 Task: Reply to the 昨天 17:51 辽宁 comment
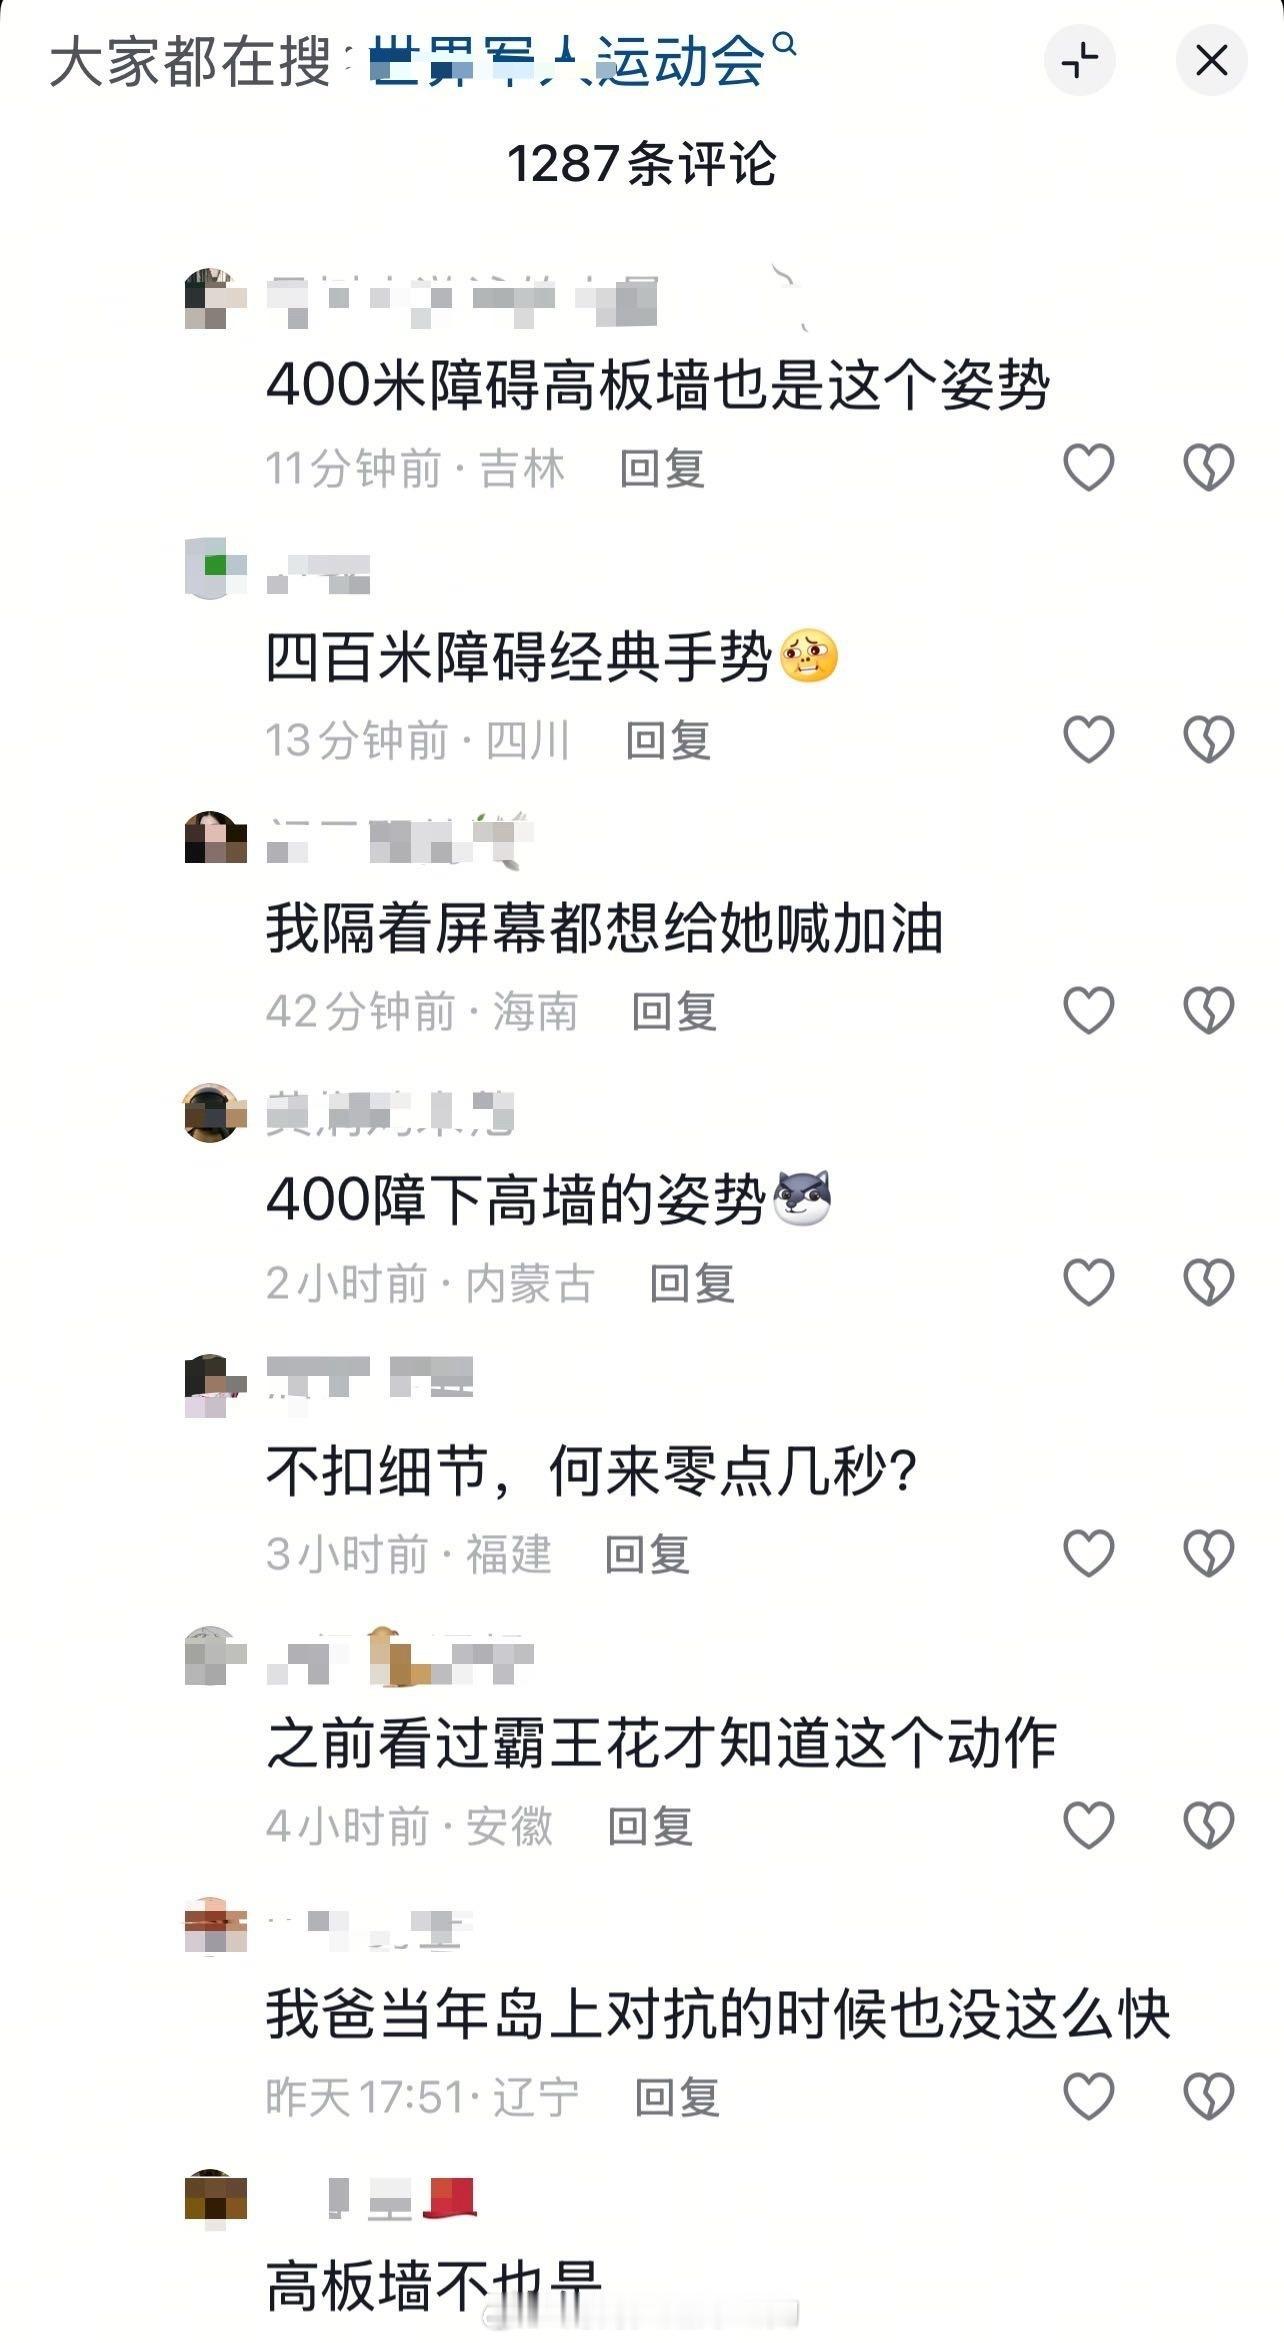click(x=678, y=2097)
